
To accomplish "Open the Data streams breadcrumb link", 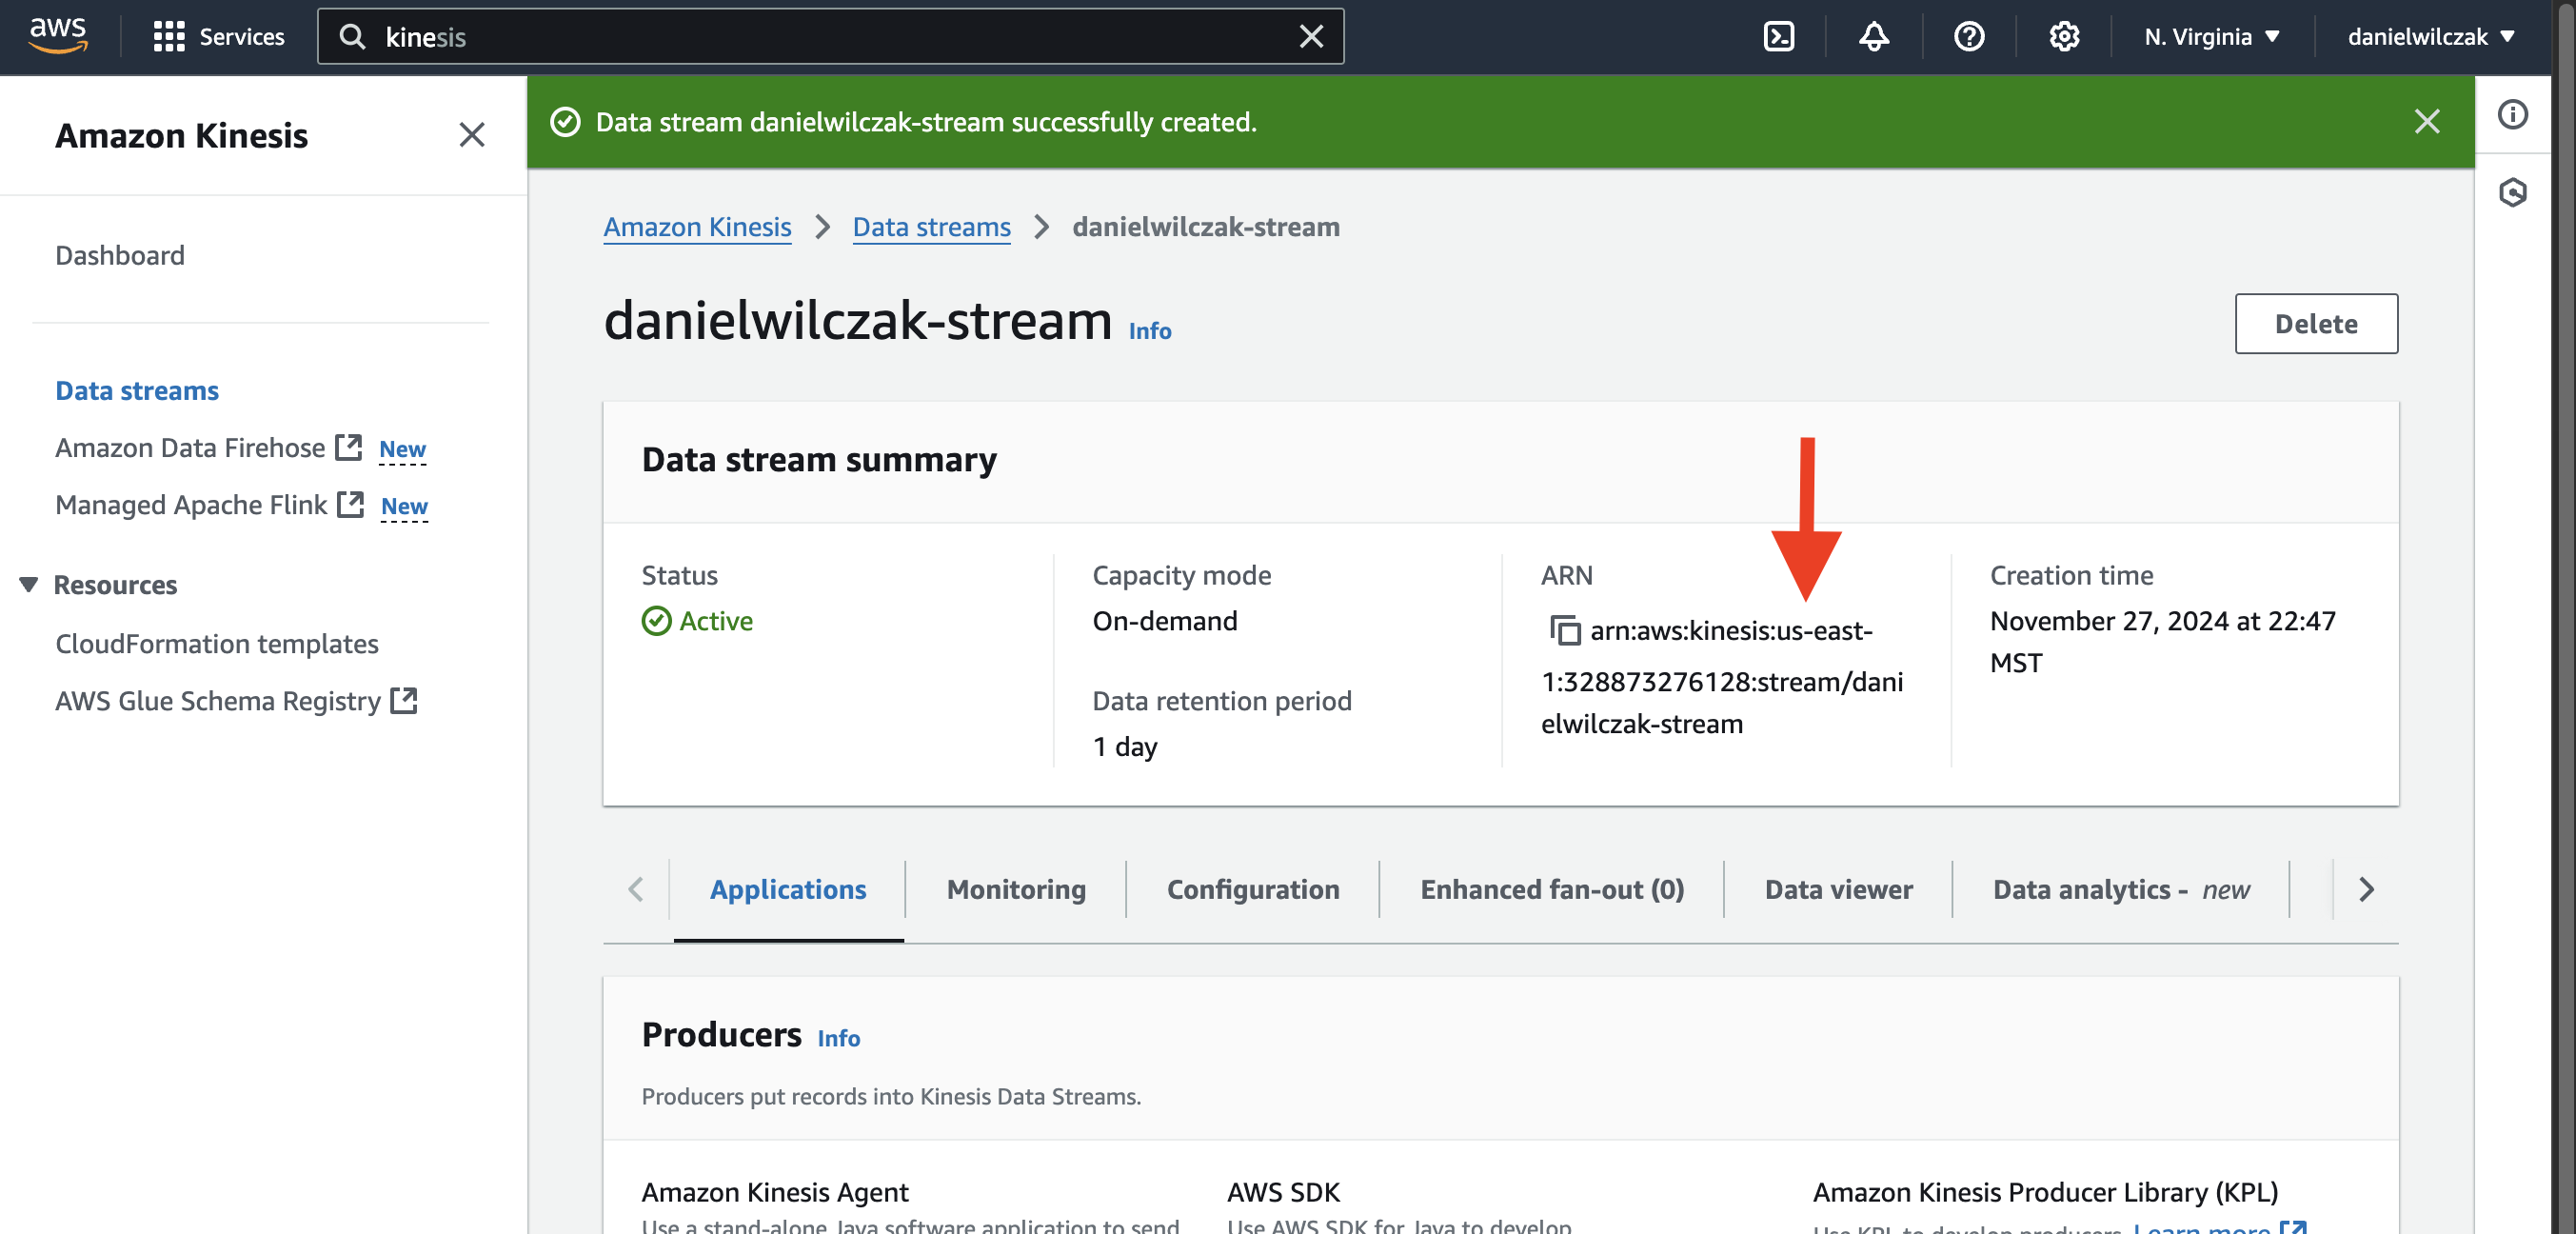I will coord(931,227).
